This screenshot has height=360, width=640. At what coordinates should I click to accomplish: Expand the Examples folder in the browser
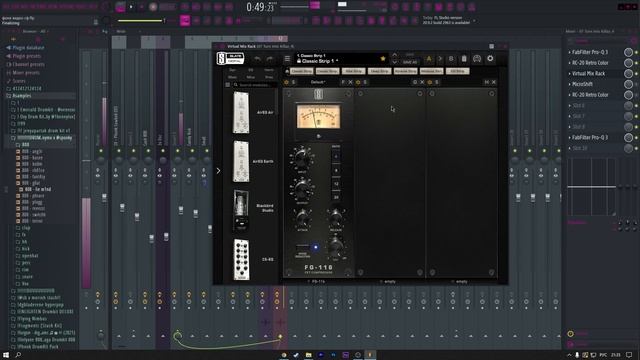click(x=22, y=96)
